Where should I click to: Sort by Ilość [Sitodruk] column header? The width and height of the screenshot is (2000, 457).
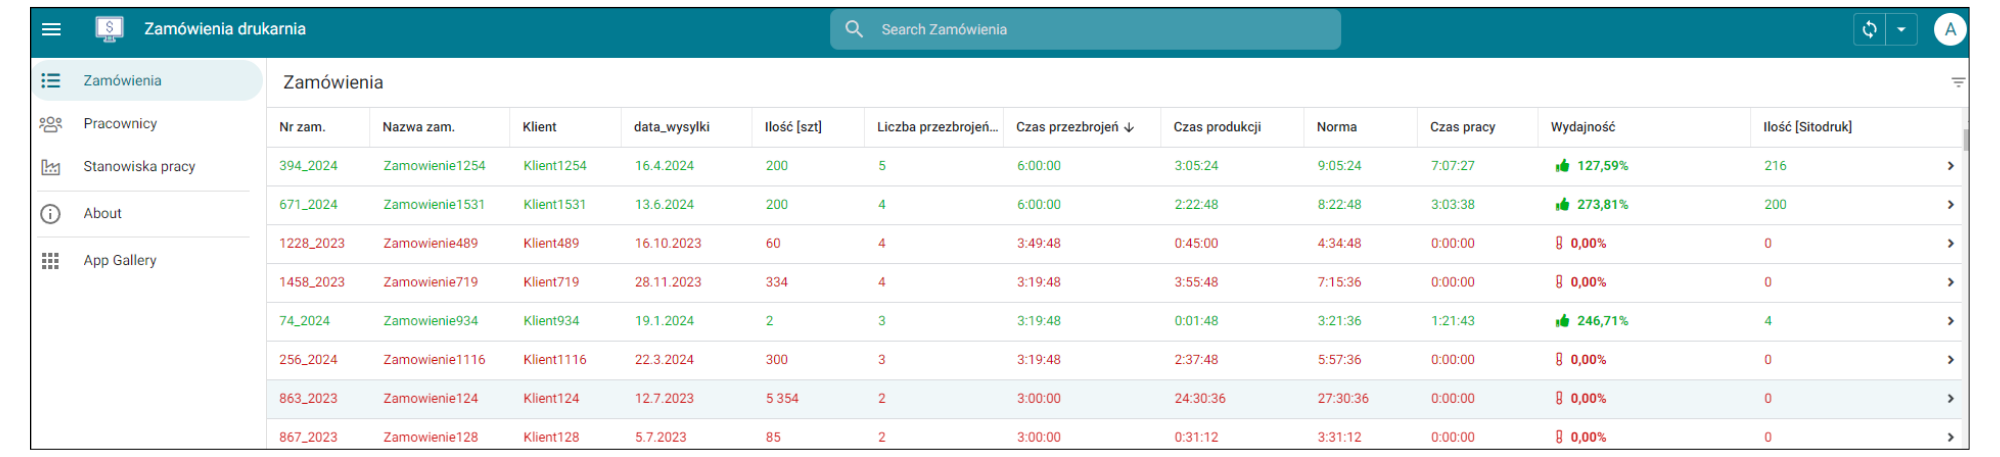1807,127
